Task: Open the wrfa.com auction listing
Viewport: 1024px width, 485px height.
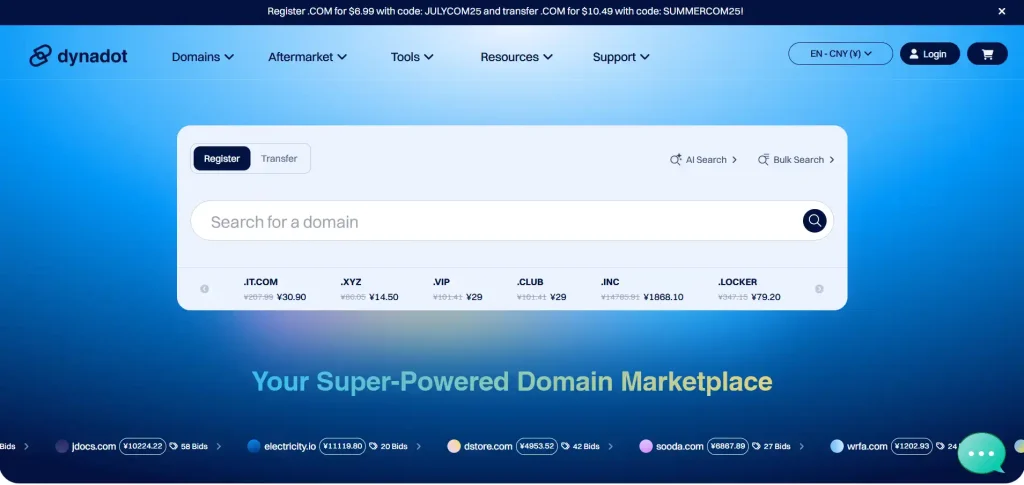Action: click(867, 446)
